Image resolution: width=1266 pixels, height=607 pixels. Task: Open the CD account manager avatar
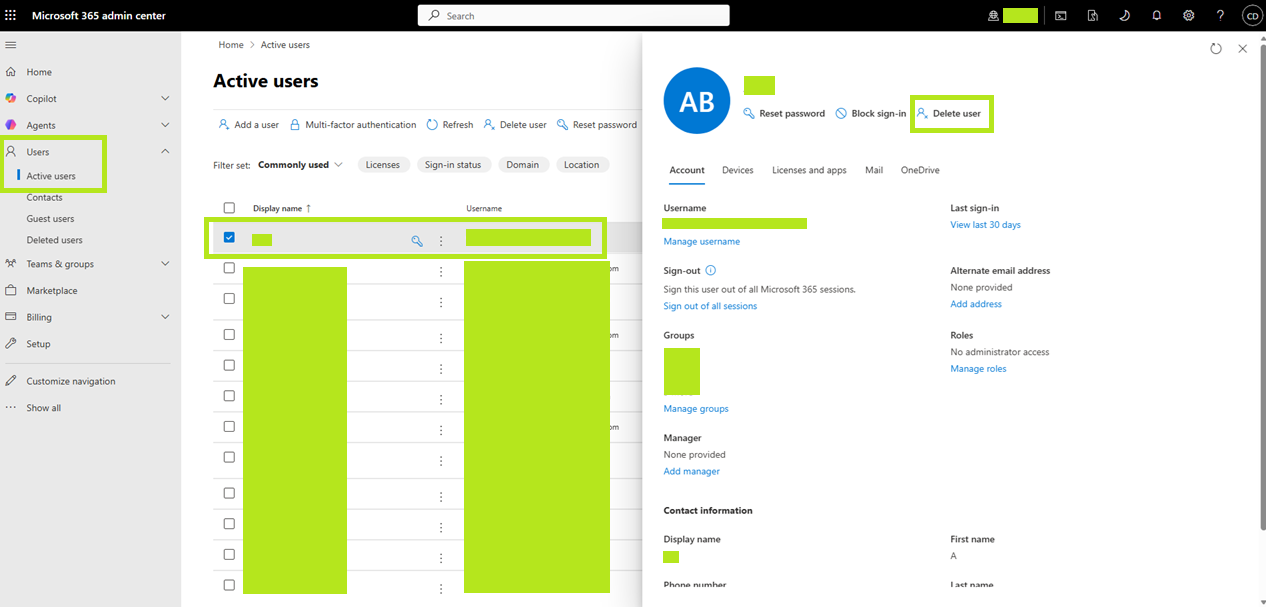click(1251, 16)
